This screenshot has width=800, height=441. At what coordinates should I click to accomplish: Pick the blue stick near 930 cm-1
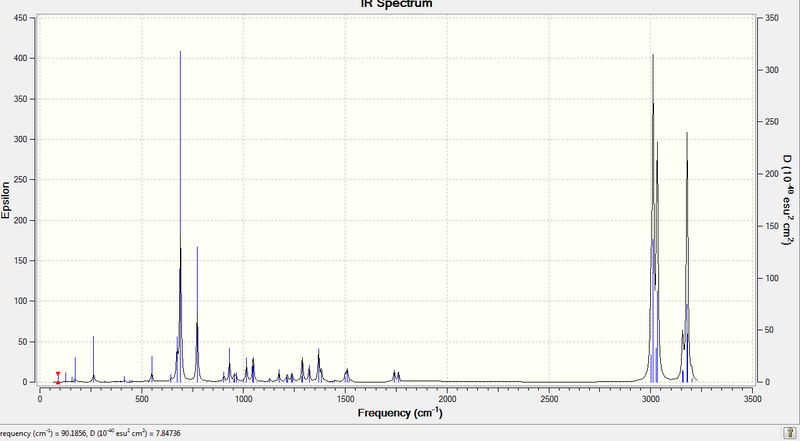(x=230, y=365)
